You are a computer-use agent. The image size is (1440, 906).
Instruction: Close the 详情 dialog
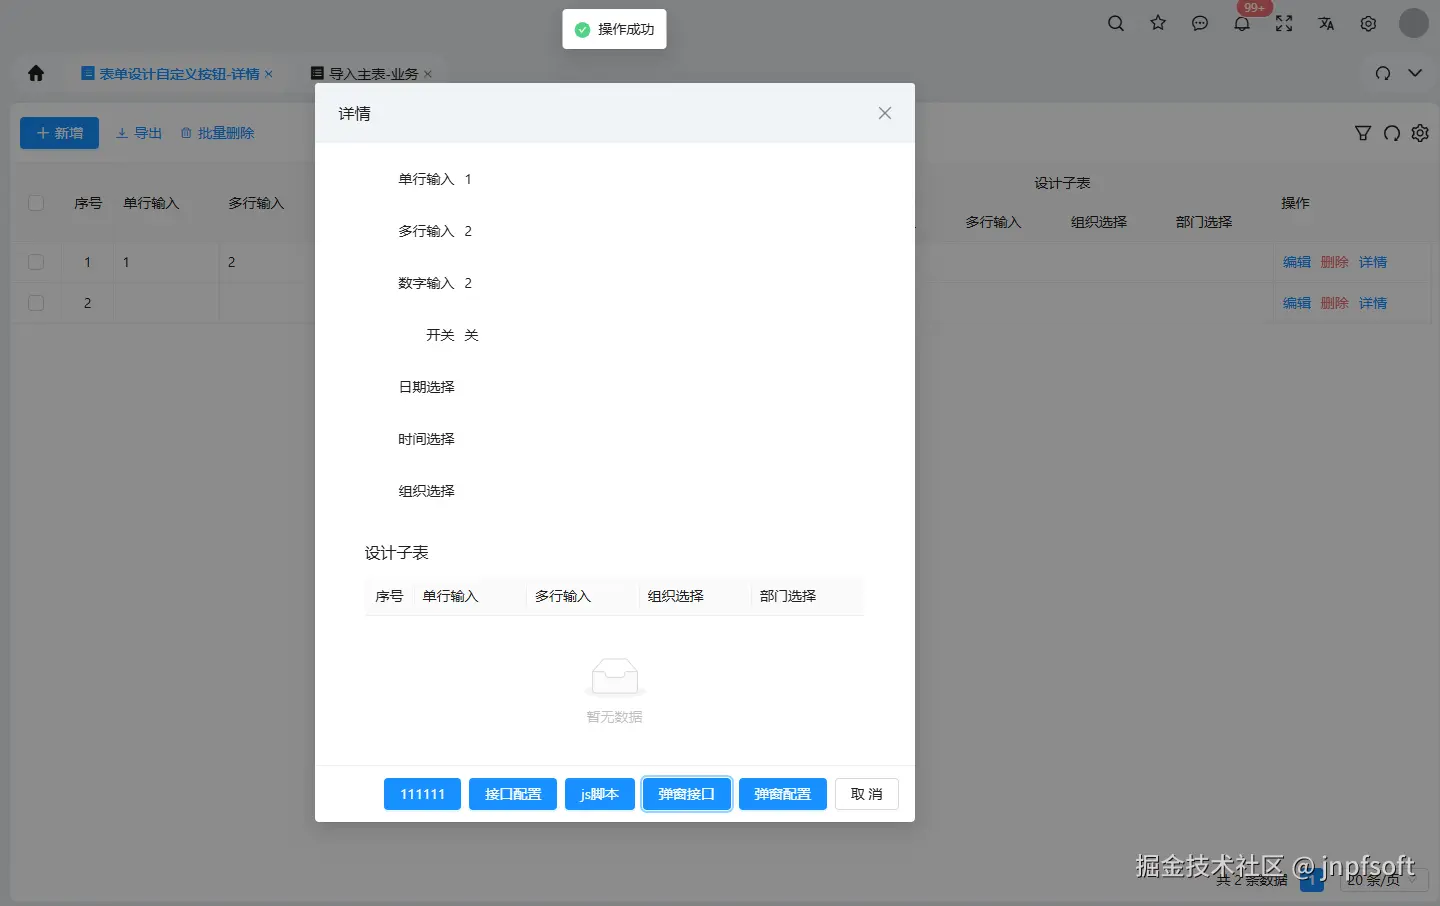pos(885,113)
